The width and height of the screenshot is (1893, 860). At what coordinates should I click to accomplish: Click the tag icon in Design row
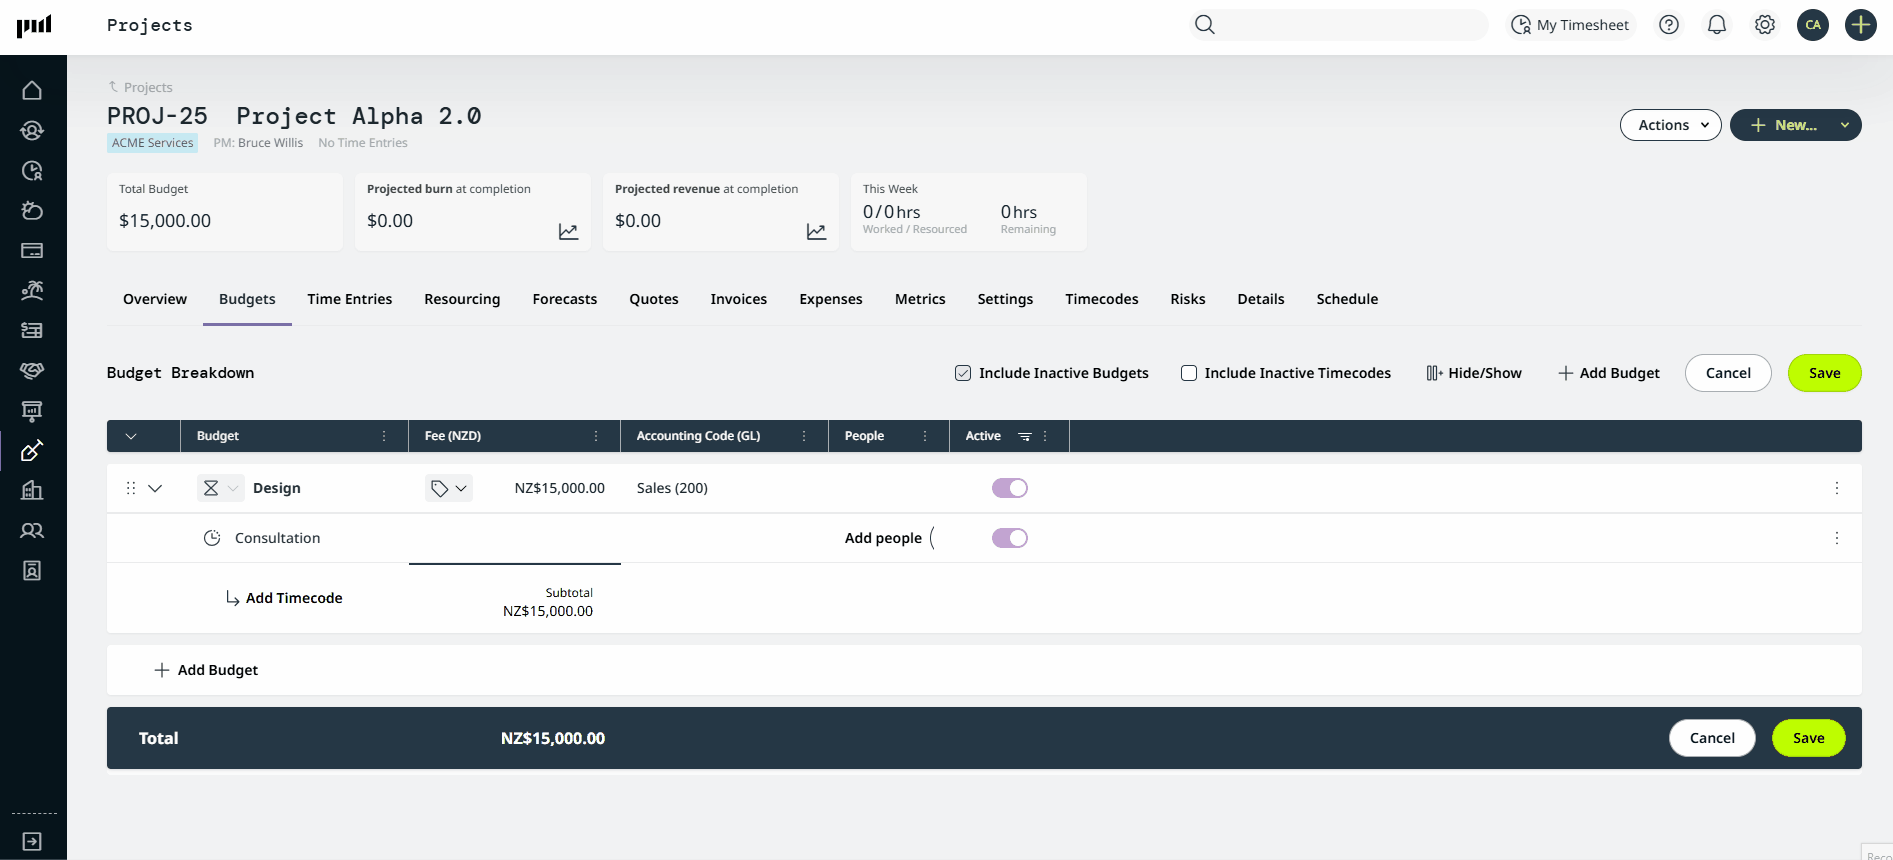[439, 488]
